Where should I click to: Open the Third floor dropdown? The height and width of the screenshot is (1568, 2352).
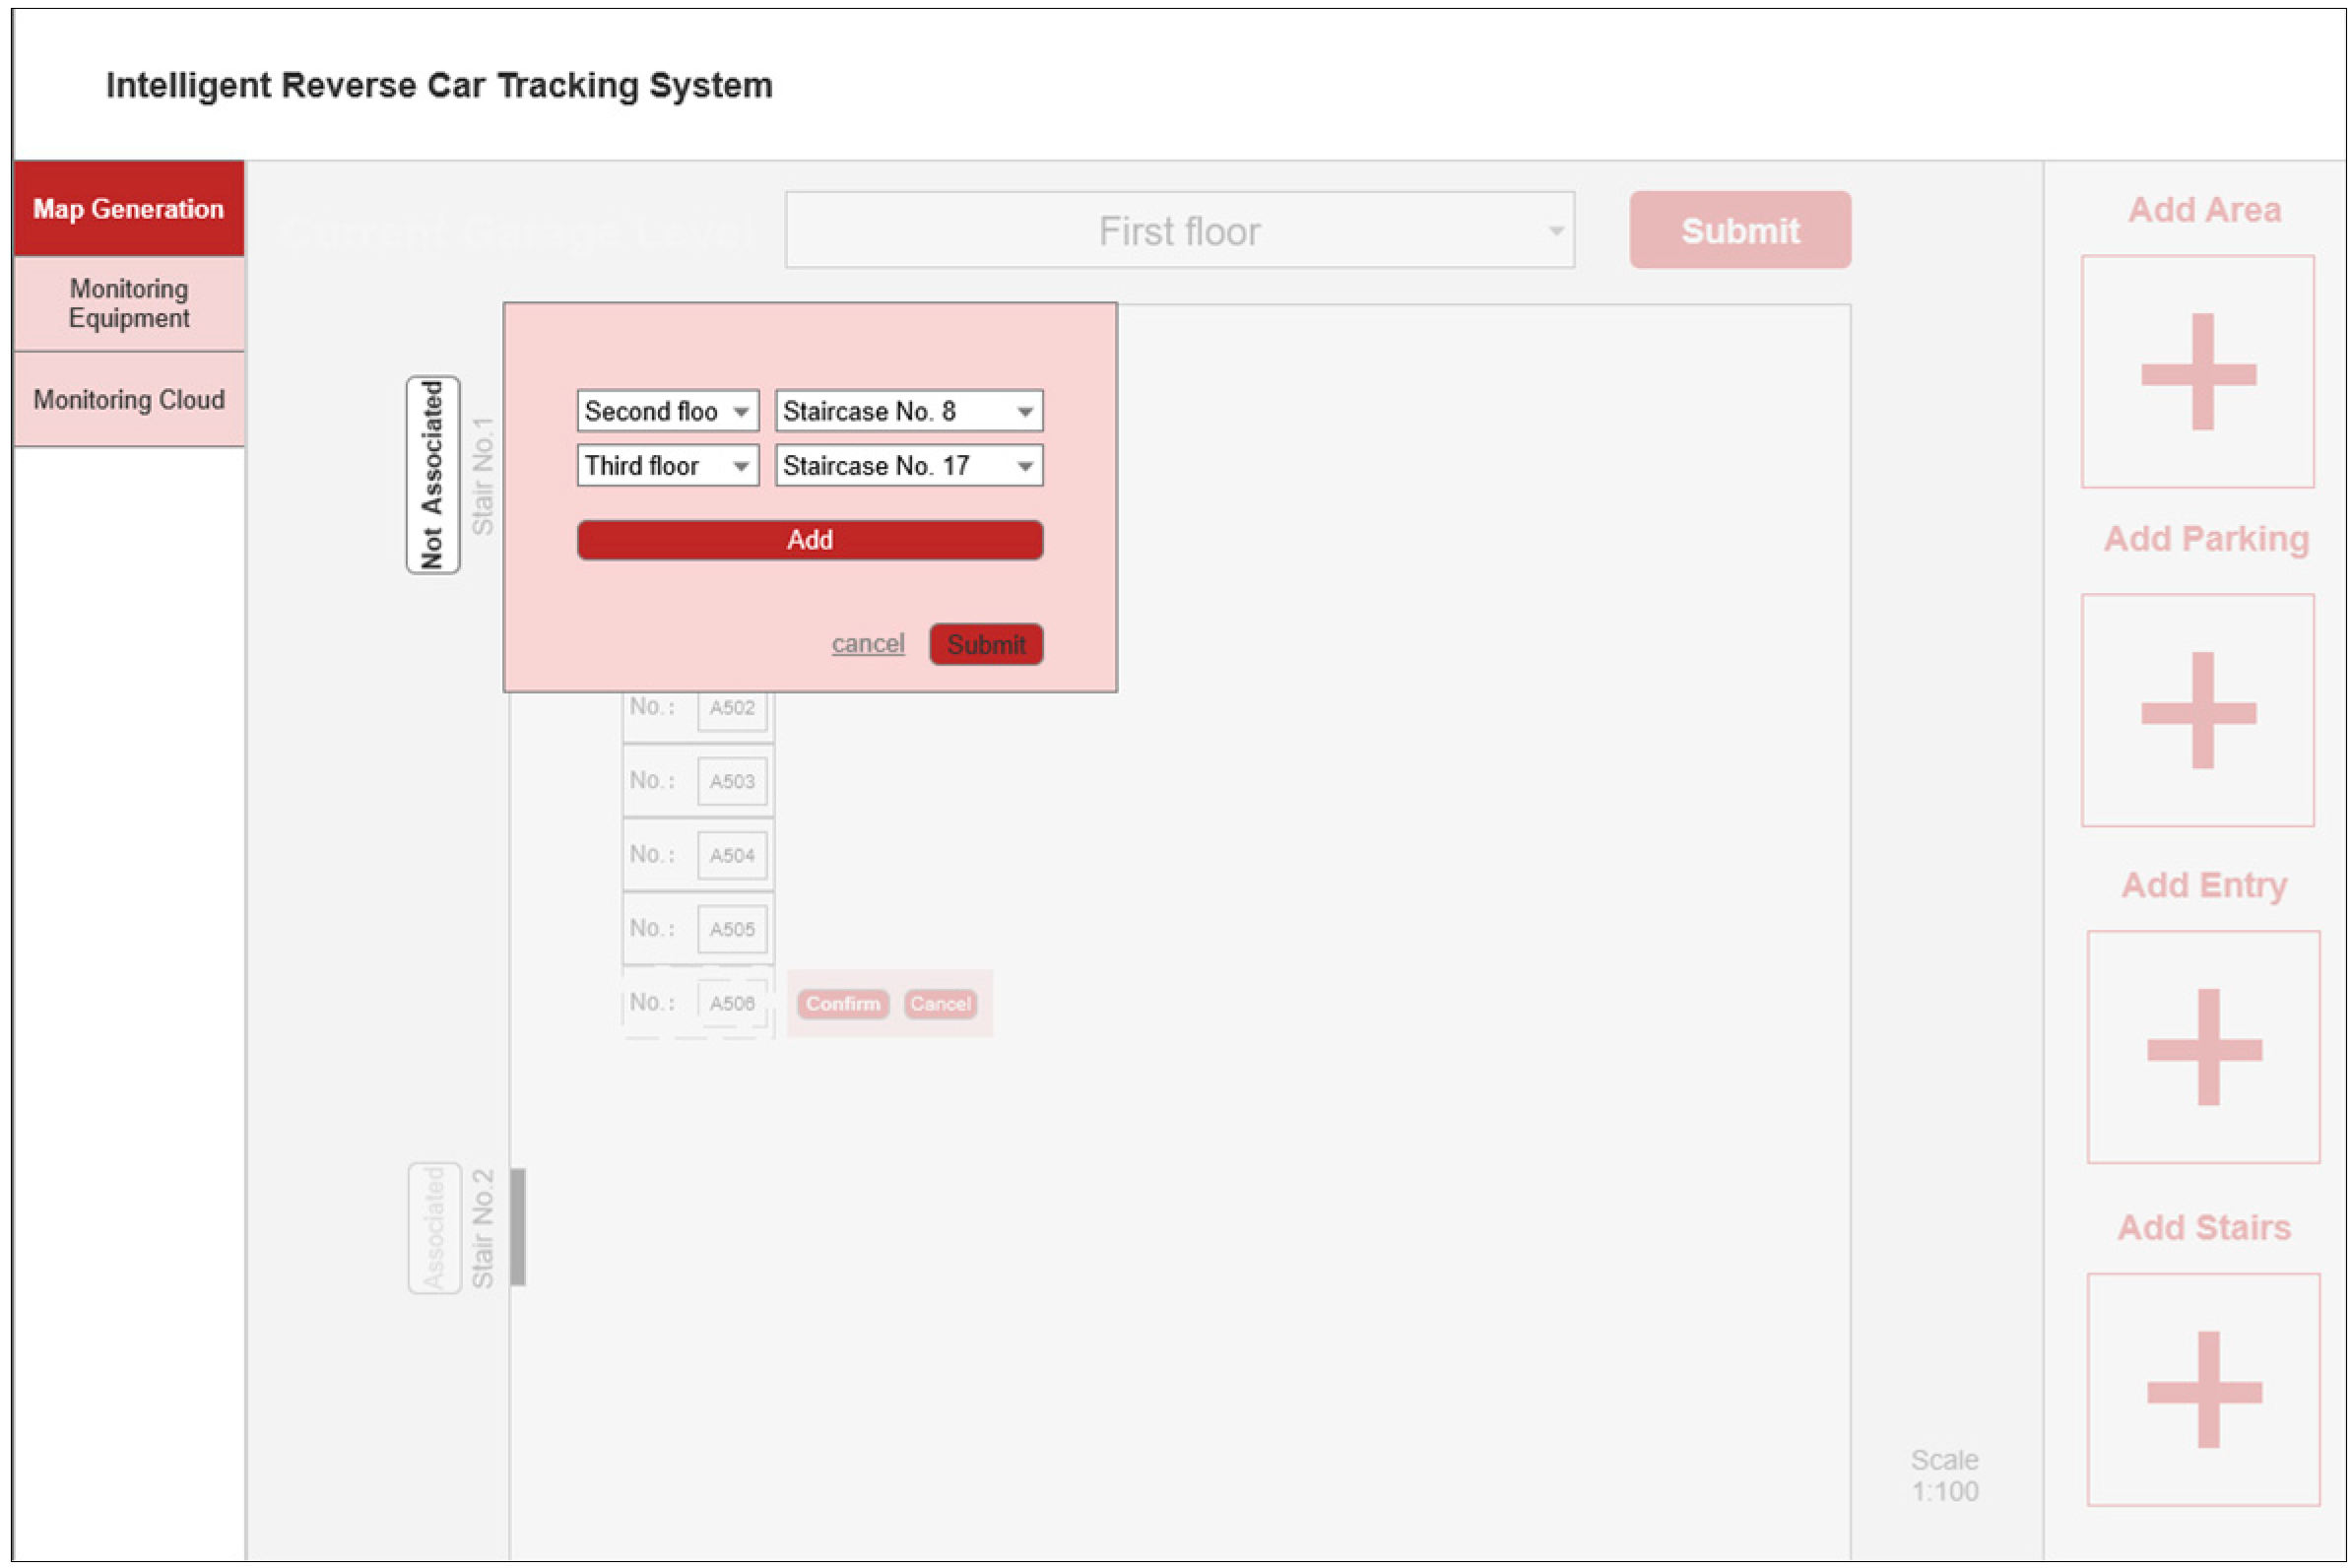click(667, 466)
